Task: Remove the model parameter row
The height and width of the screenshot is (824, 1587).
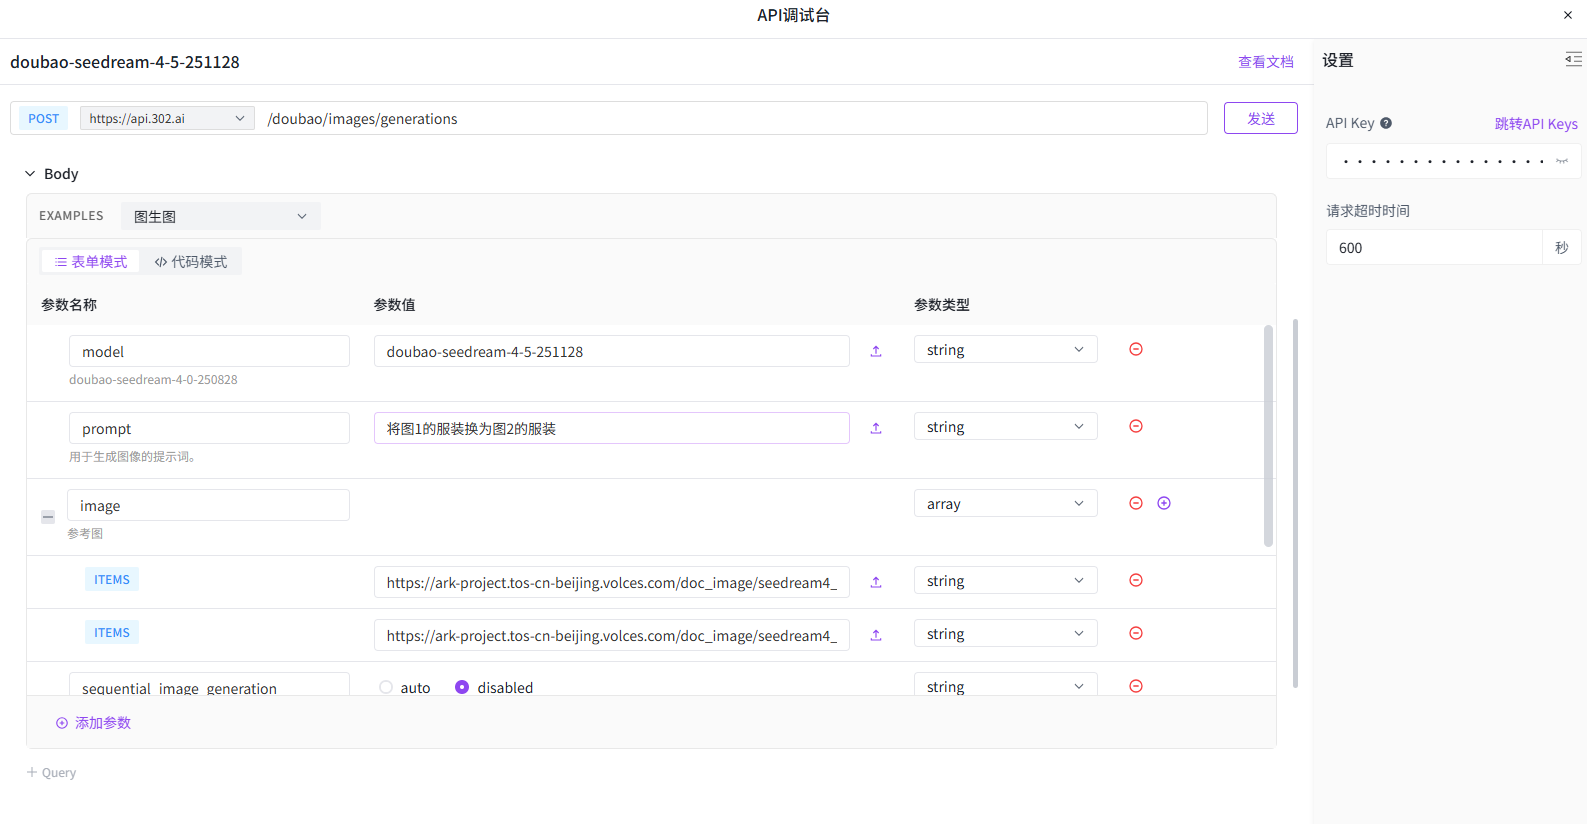Action: click(x=1136, y=349)
